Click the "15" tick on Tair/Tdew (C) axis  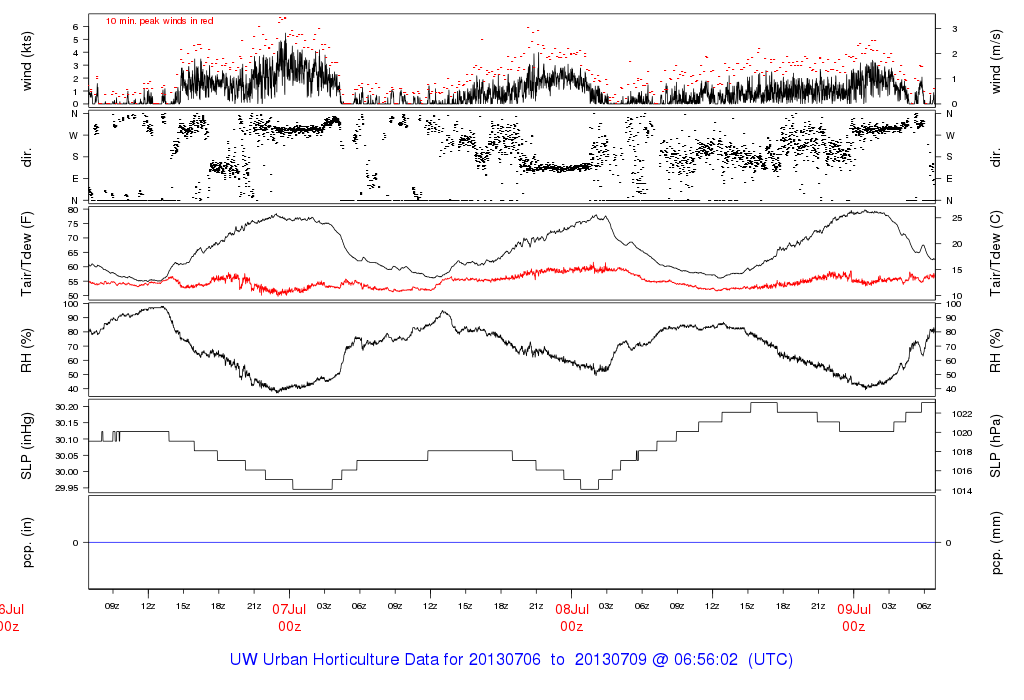click(957, 270)
